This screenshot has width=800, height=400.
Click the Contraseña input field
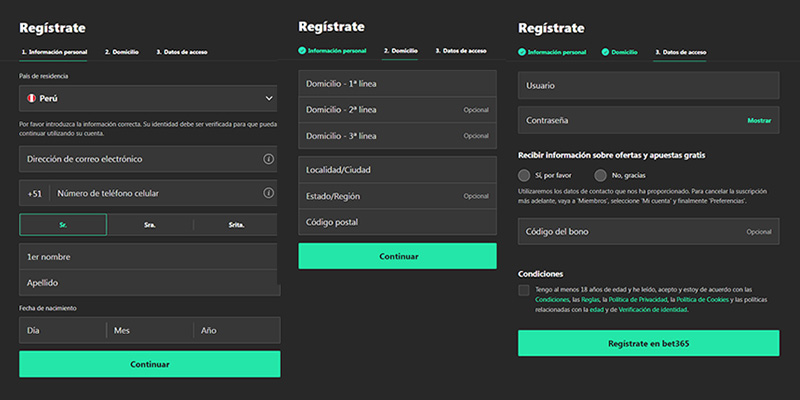click(648, 120)
